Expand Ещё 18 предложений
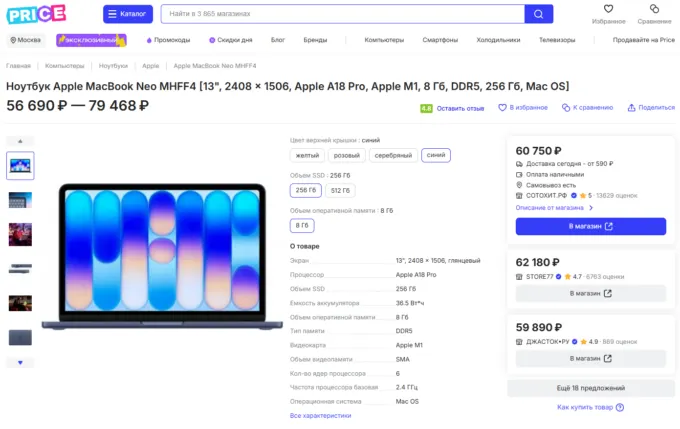680x429 pixels. (591, 388)
